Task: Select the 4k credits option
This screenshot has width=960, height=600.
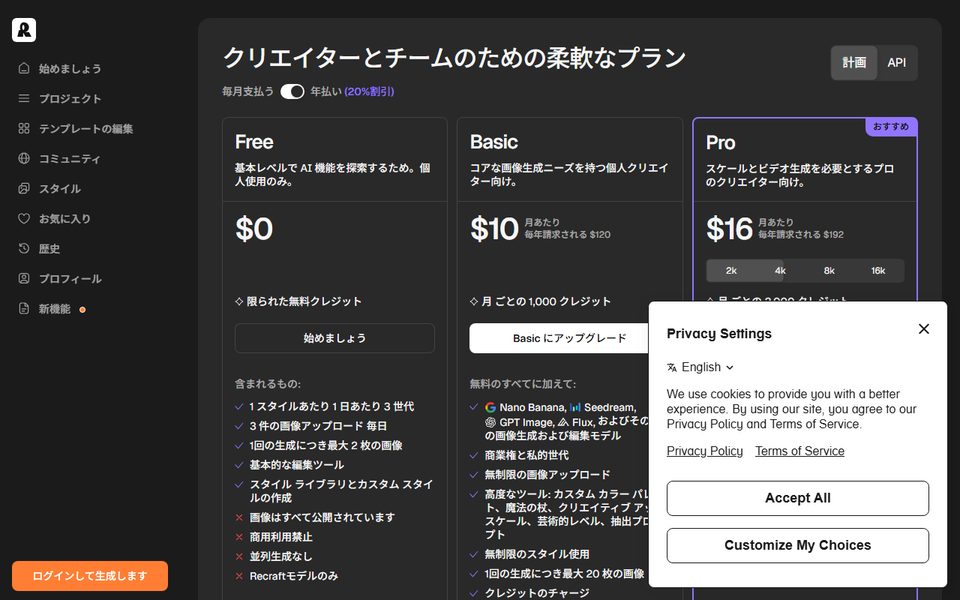Action: click(x=780, y=271)
